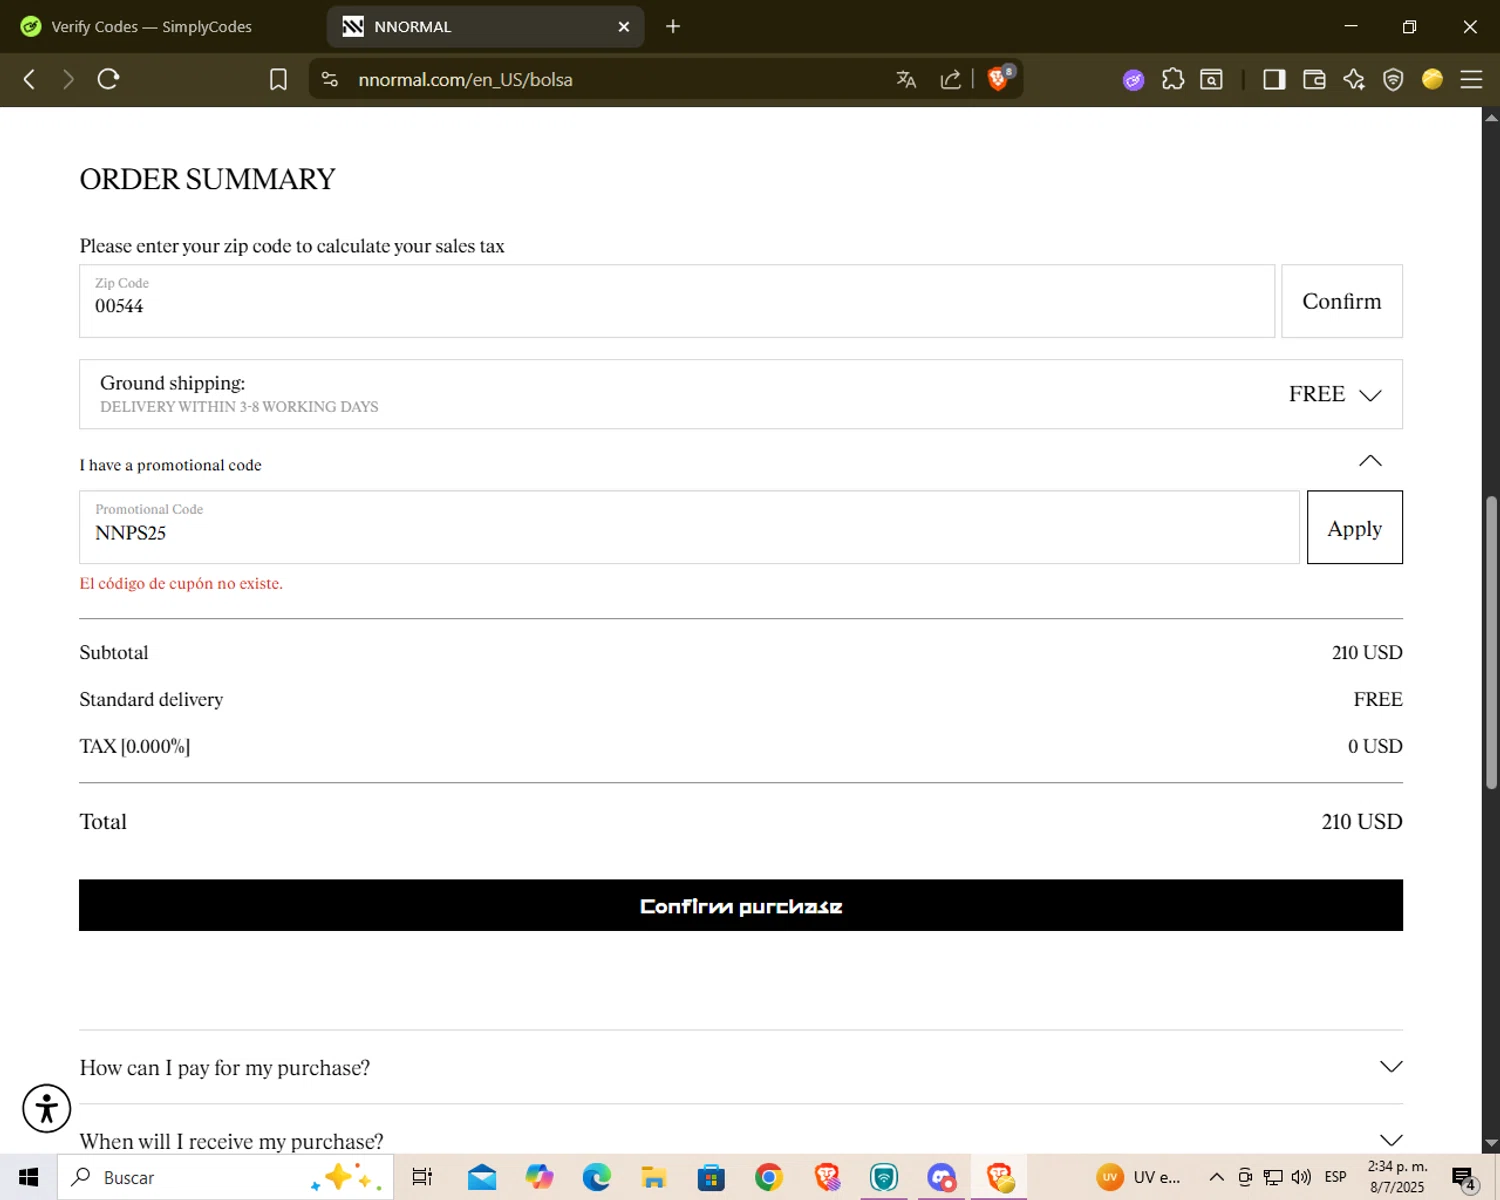Screen dimensions: 1500x1200
Task: Open Google Chrome from taskbar
Action: pos(769,1177)
